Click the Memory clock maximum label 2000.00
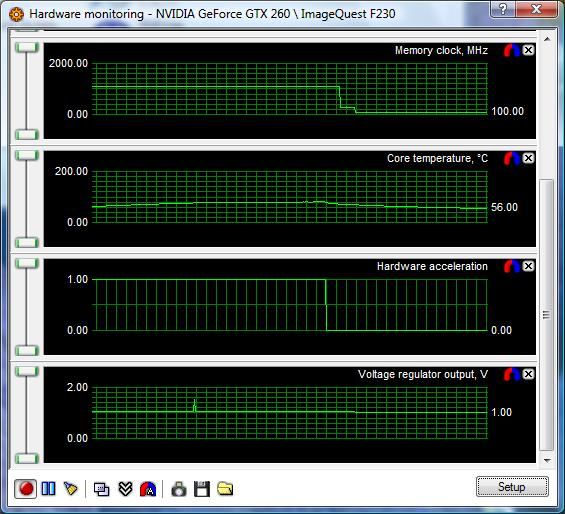The image size is (565, 514). coord(68,63)
